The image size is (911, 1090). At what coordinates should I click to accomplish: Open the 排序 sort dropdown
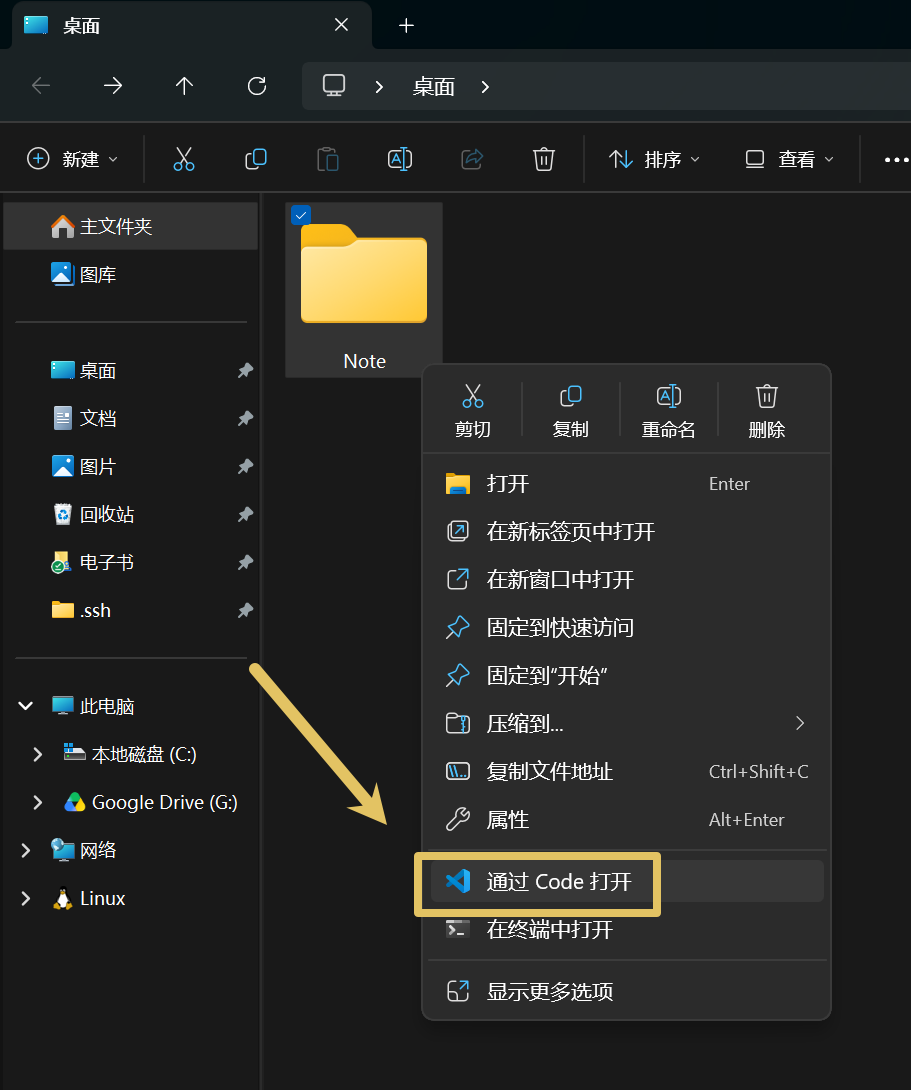pos(655,159)
